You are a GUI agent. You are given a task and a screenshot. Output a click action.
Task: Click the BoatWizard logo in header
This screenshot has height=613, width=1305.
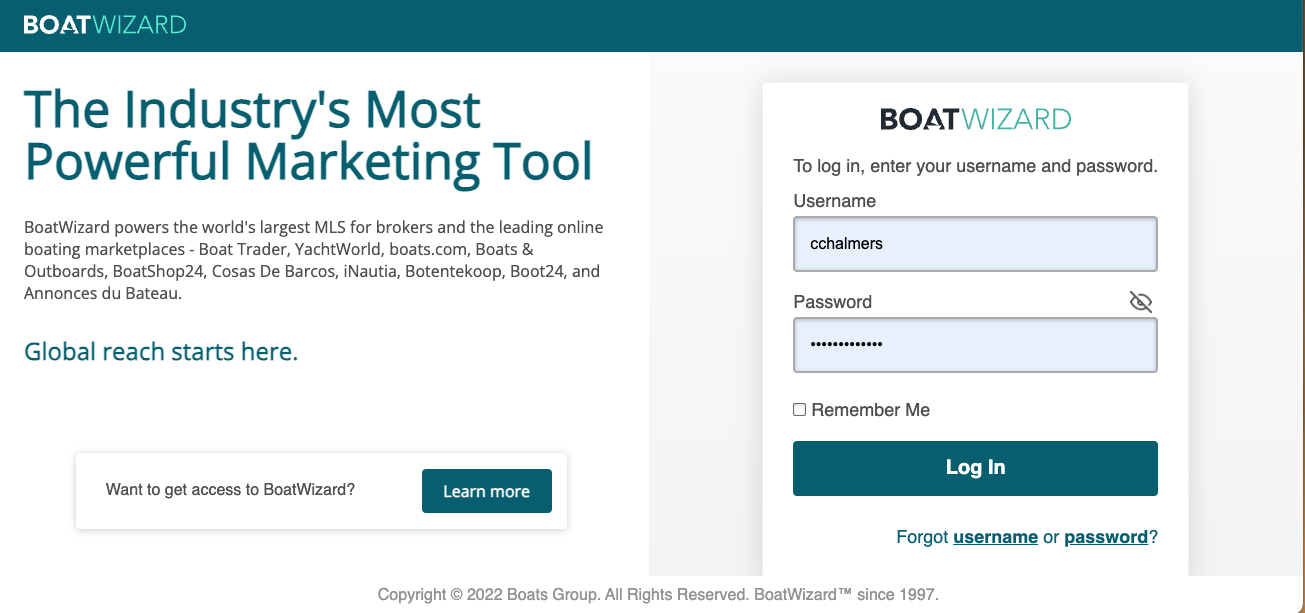[105, 25]
